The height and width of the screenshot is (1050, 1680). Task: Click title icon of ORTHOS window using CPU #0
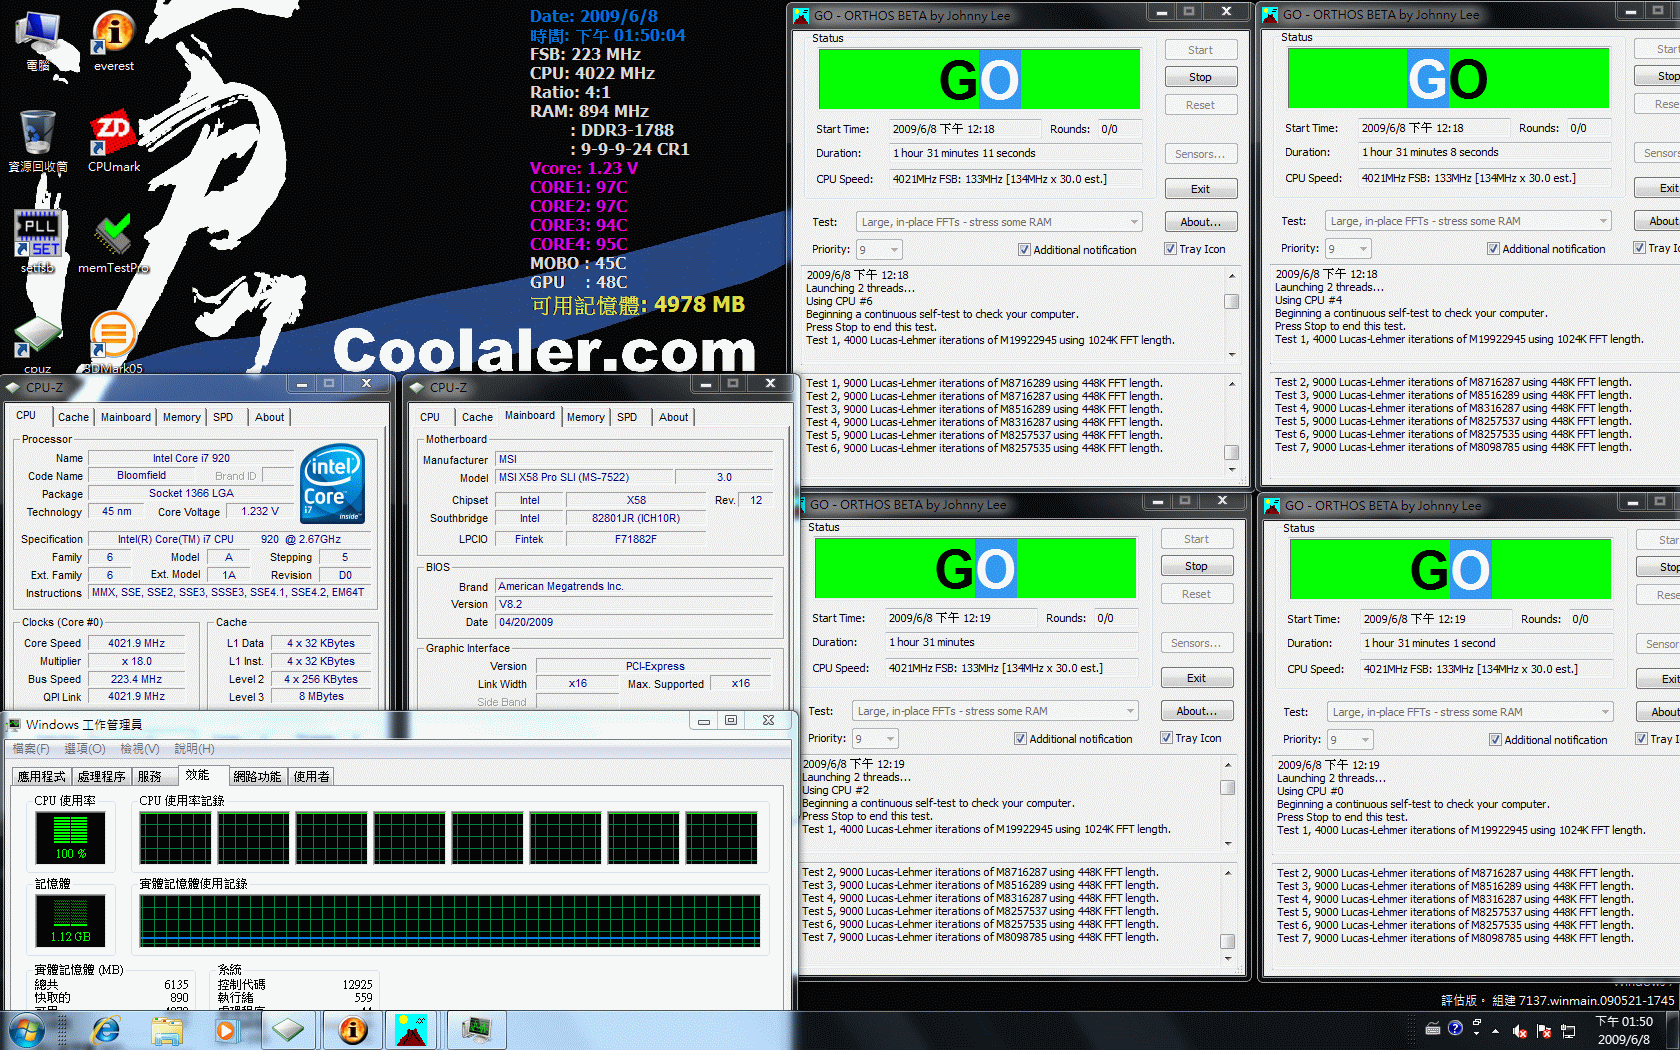pos(1272,505)
